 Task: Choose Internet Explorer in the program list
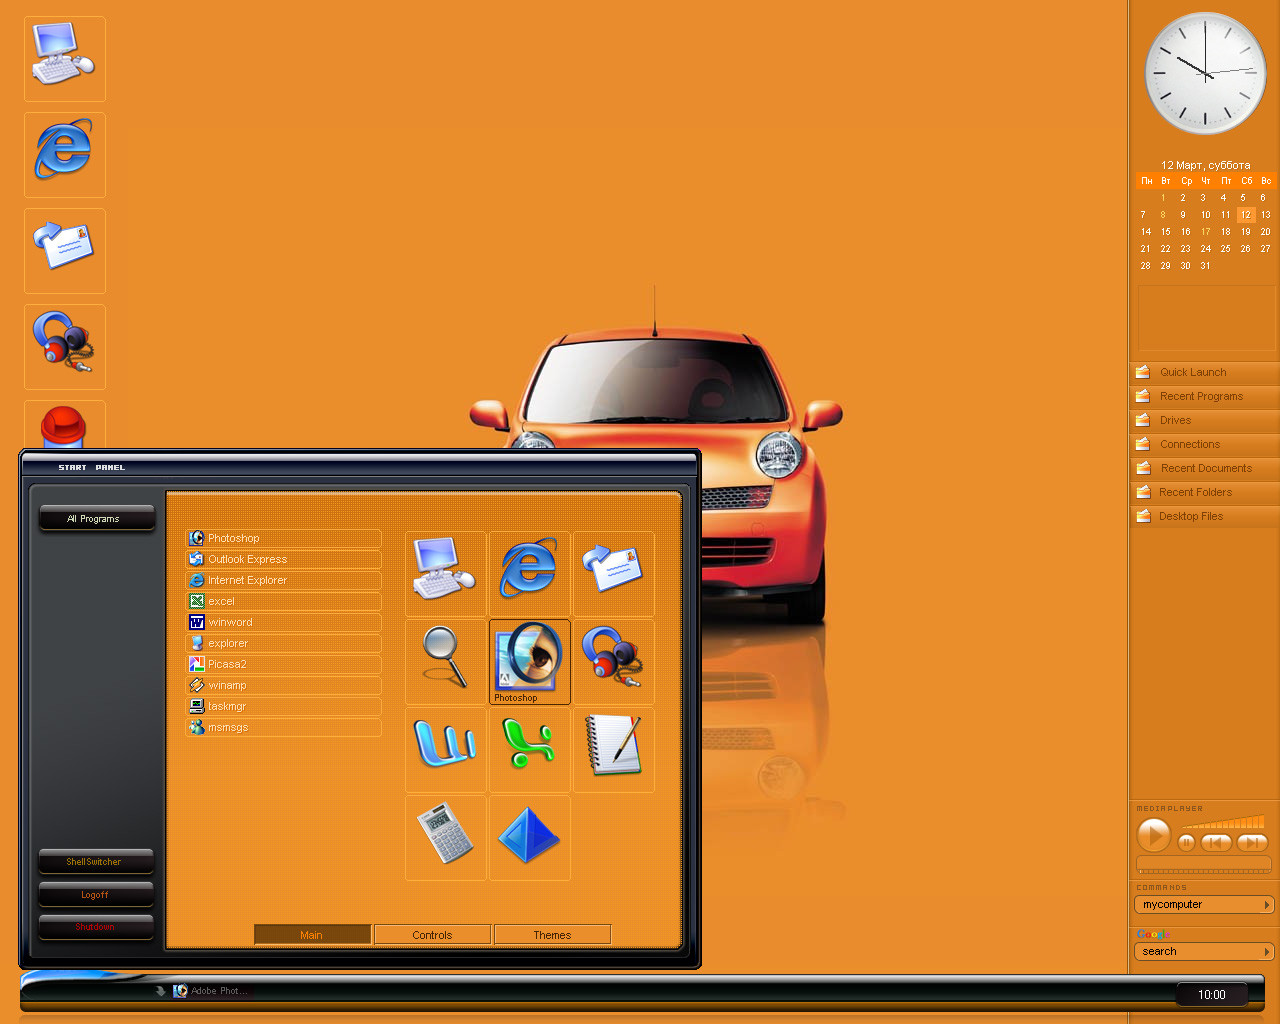click(x=283, y=580)
